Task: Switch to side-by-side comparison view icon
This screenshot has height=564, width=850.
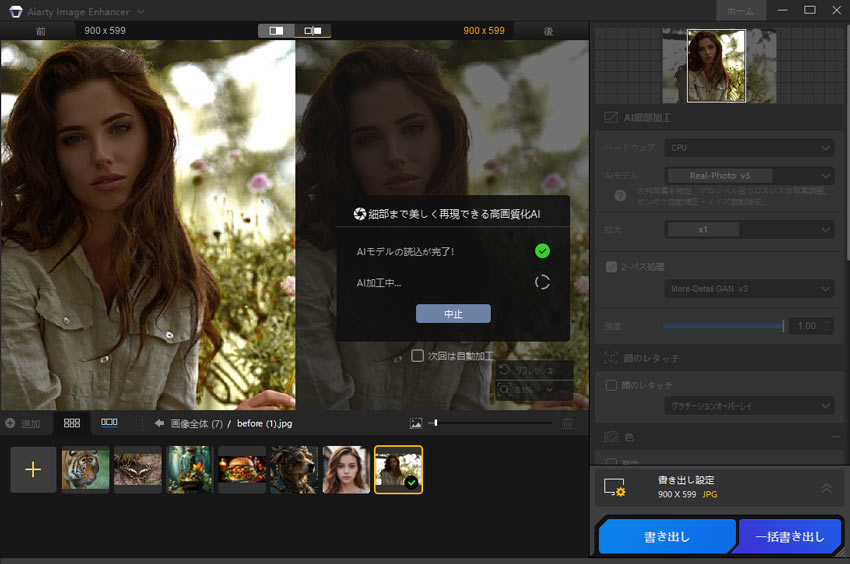Action: pos(312,31)
